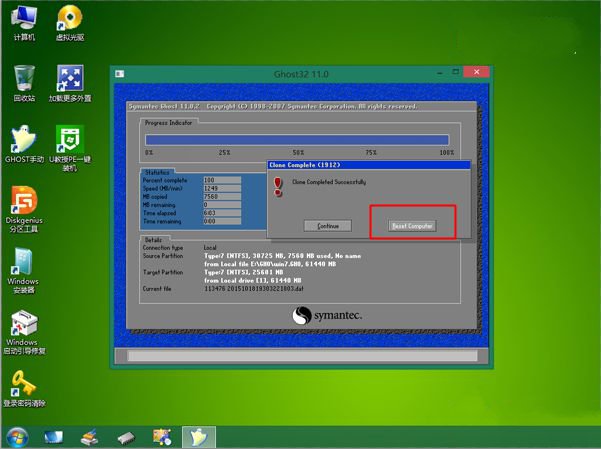
Task: Open Diskgenius 分区工具 icon
Action: (x=24, y=209)
